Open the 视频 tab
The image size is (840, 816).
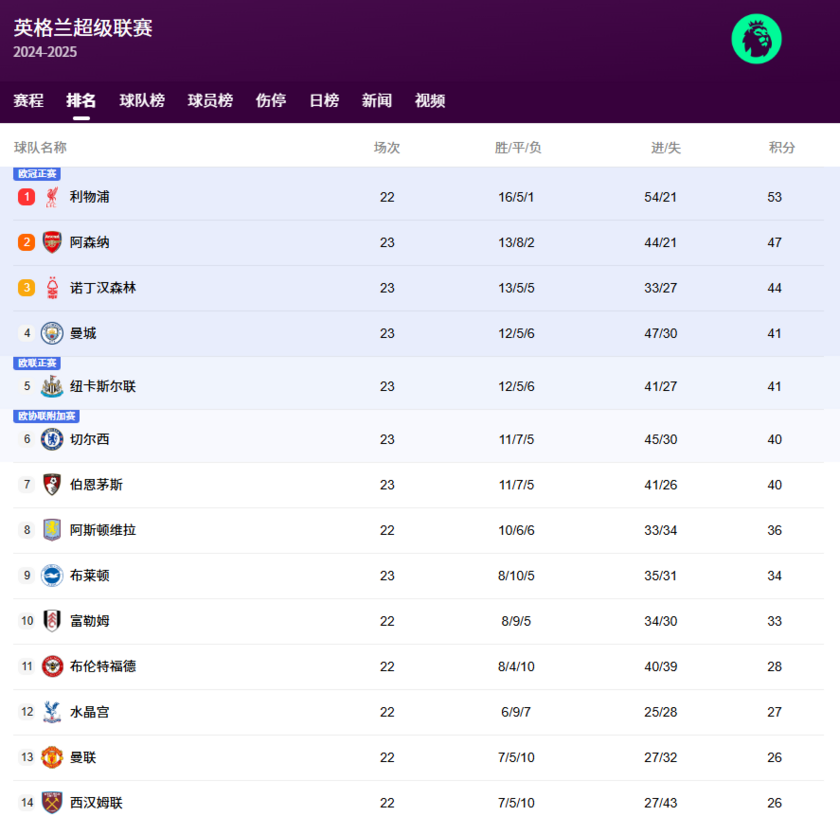tap(429, 100)
